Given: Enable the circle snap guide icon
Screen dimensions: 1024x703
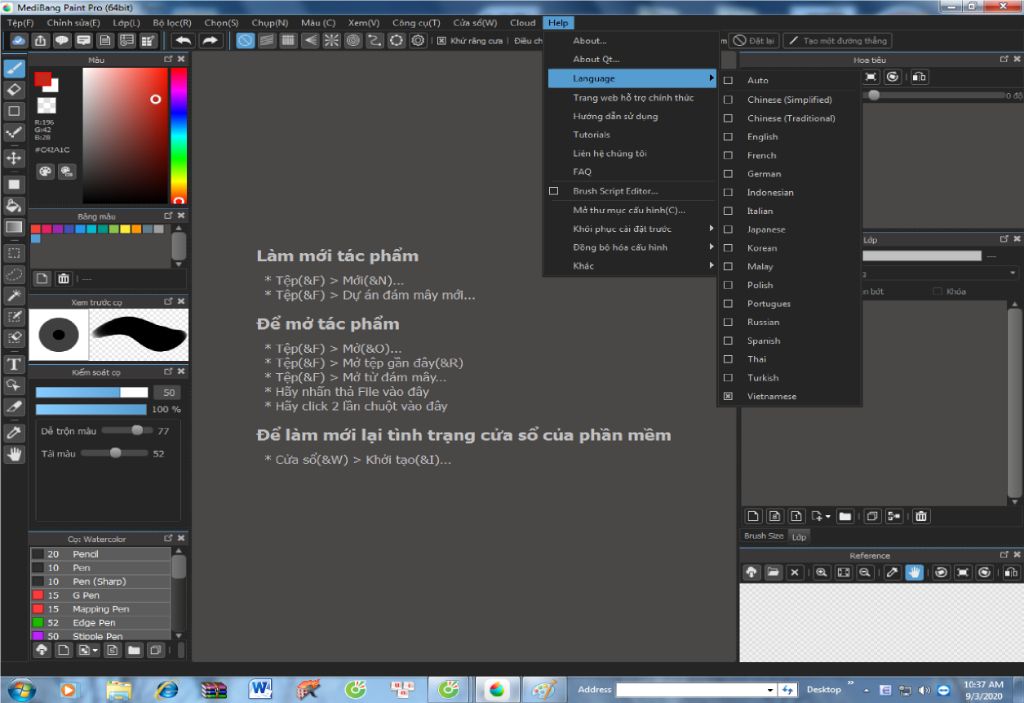Looking at the screenshot, I should (x=353, y=41).
